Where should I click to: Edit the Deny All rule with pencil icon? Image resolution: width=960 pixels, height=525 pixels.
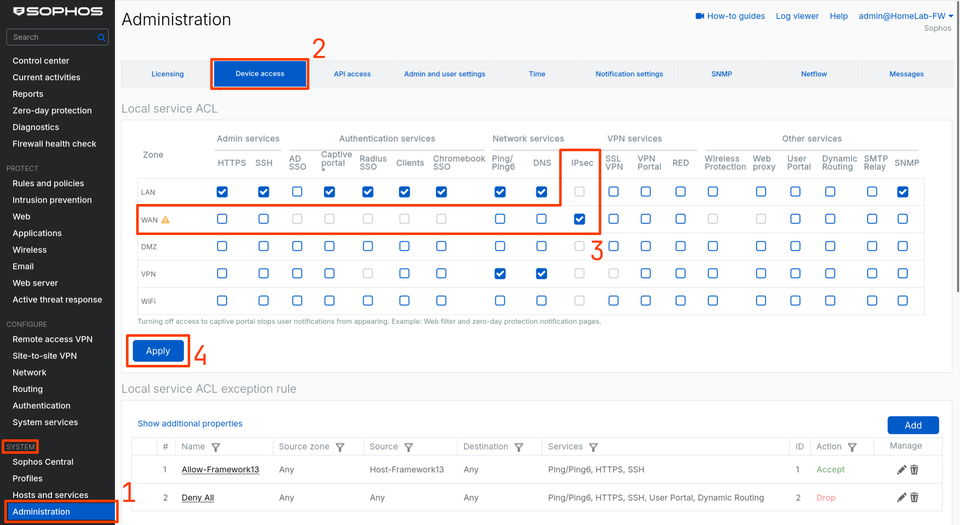[x=901, y=497]
